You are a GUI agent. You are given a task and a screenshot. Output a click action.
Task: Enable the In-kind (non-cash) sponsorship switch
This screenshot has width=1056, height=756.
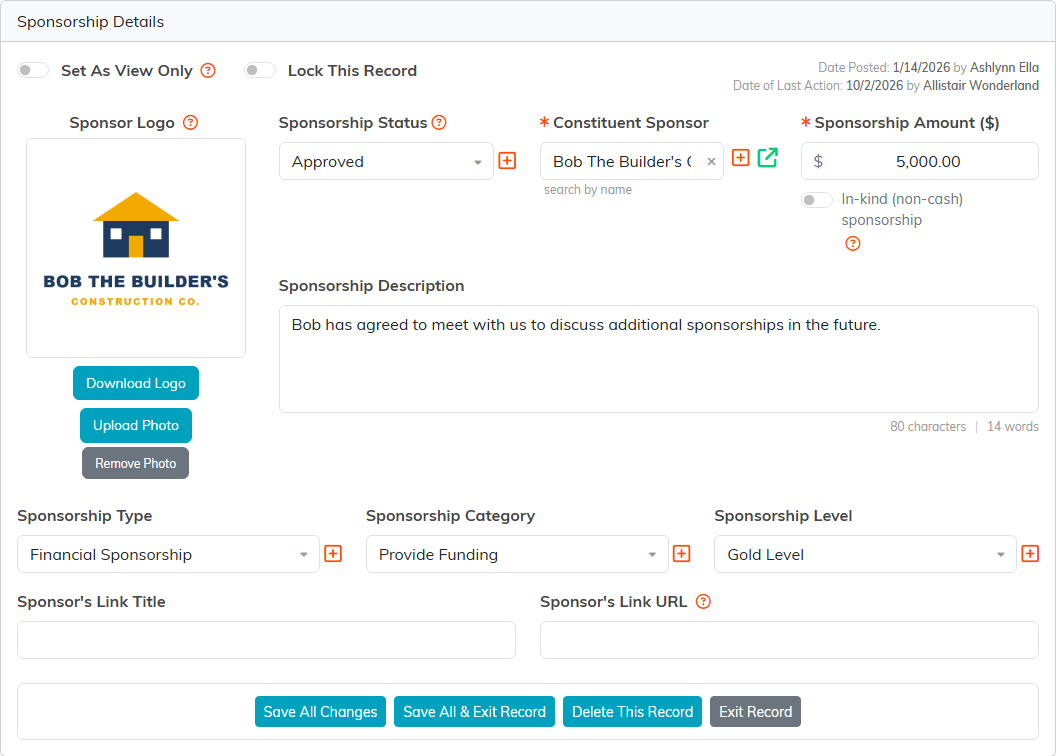coord(817,200)
